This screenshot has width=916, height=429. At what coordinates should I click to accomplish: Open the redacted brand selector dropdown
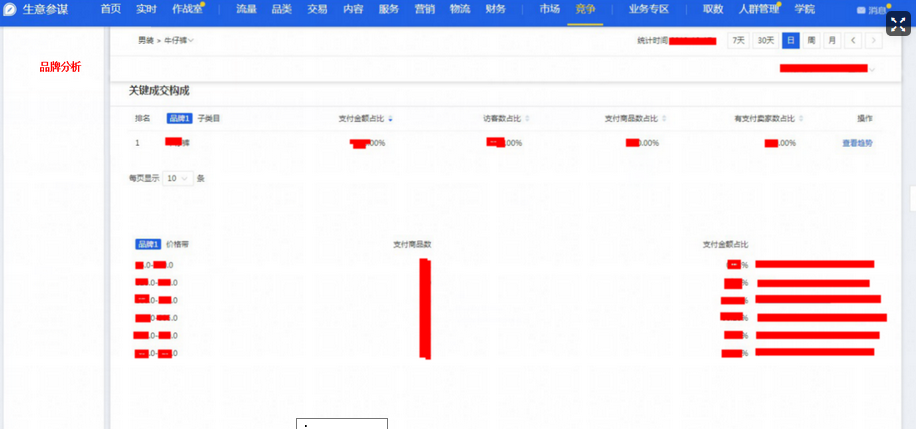tap(872, 69)
